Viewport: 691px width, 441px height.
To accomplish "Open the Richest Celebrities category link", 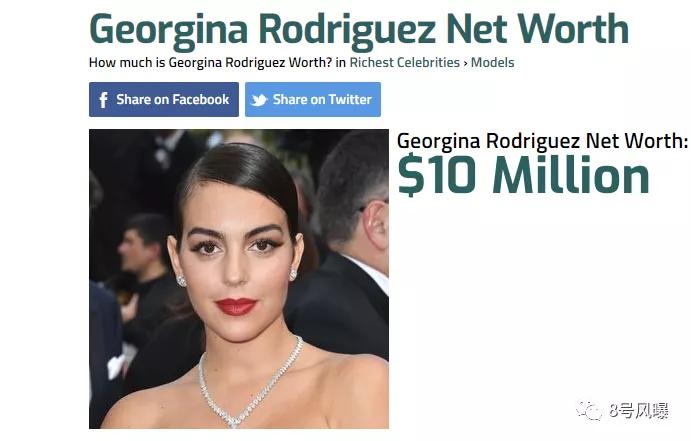I will point(405,63).
